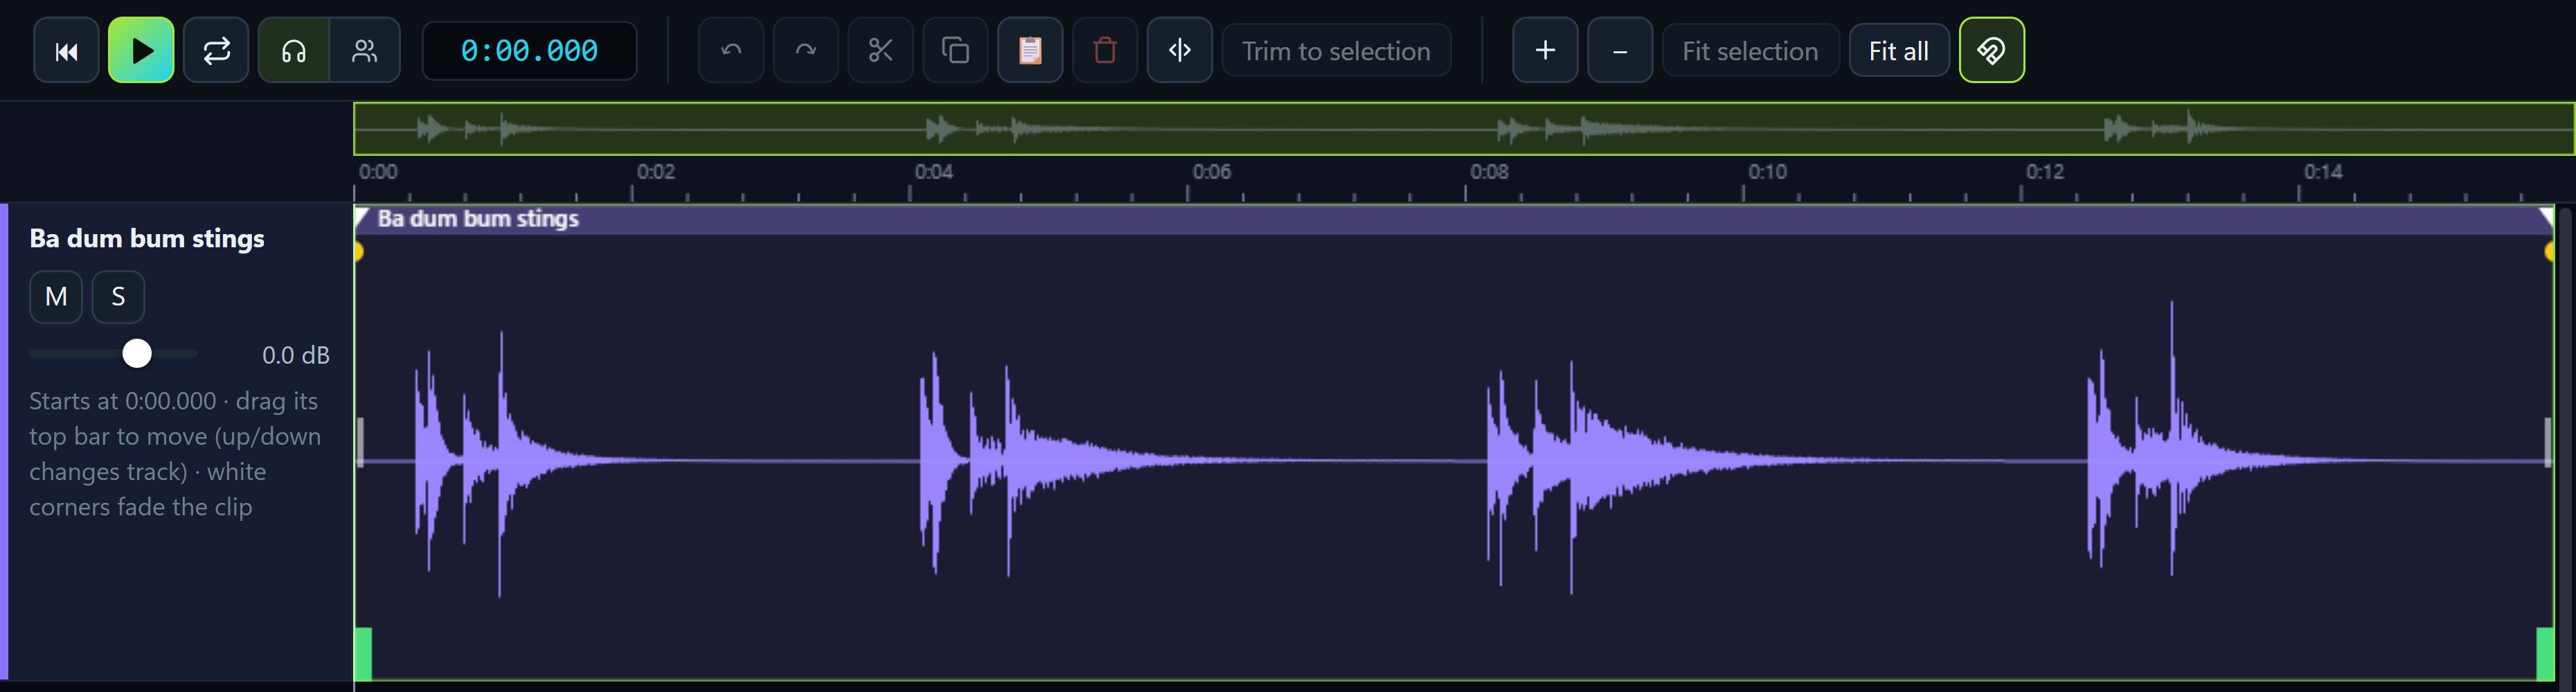This screenshot has width=2576, height=692.
Task: Select the track name Ba dum bum stings
Action: coord(147,238)
